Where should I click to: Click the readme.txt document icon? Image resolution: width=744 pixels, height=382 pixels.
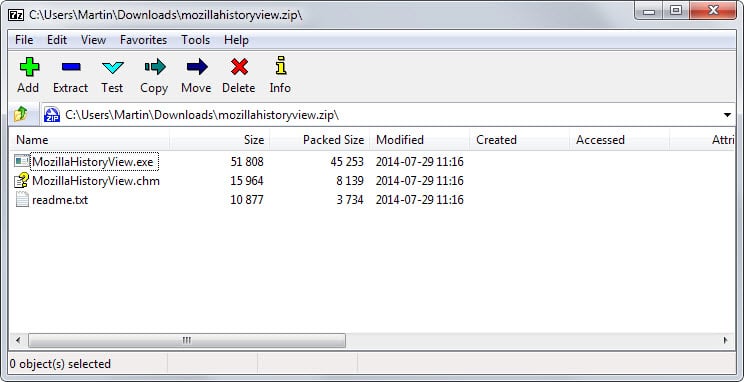pyautogui.click(x=22, y=199)
